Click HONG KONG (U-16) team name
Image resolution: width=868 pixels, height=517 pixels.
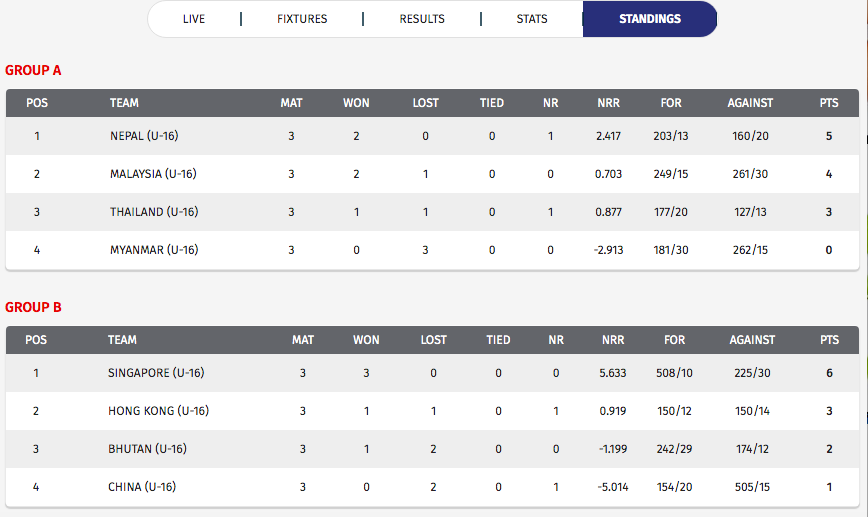coord(158,411)
